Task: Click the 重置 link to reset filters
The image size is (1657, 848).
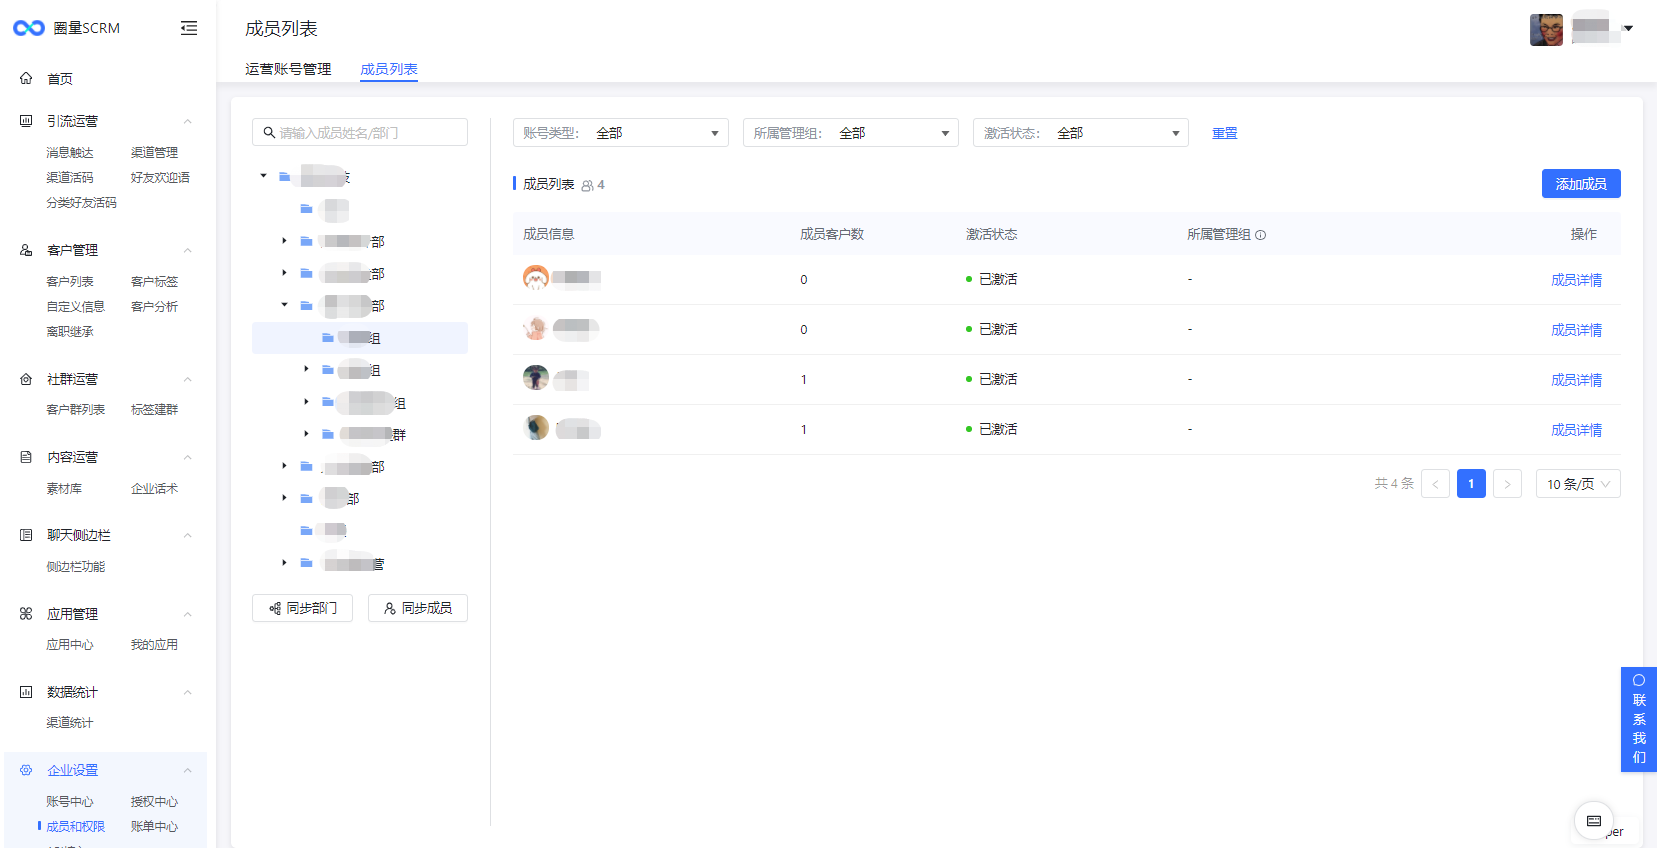Action: pyautogui.click(x=1224, y=133)
